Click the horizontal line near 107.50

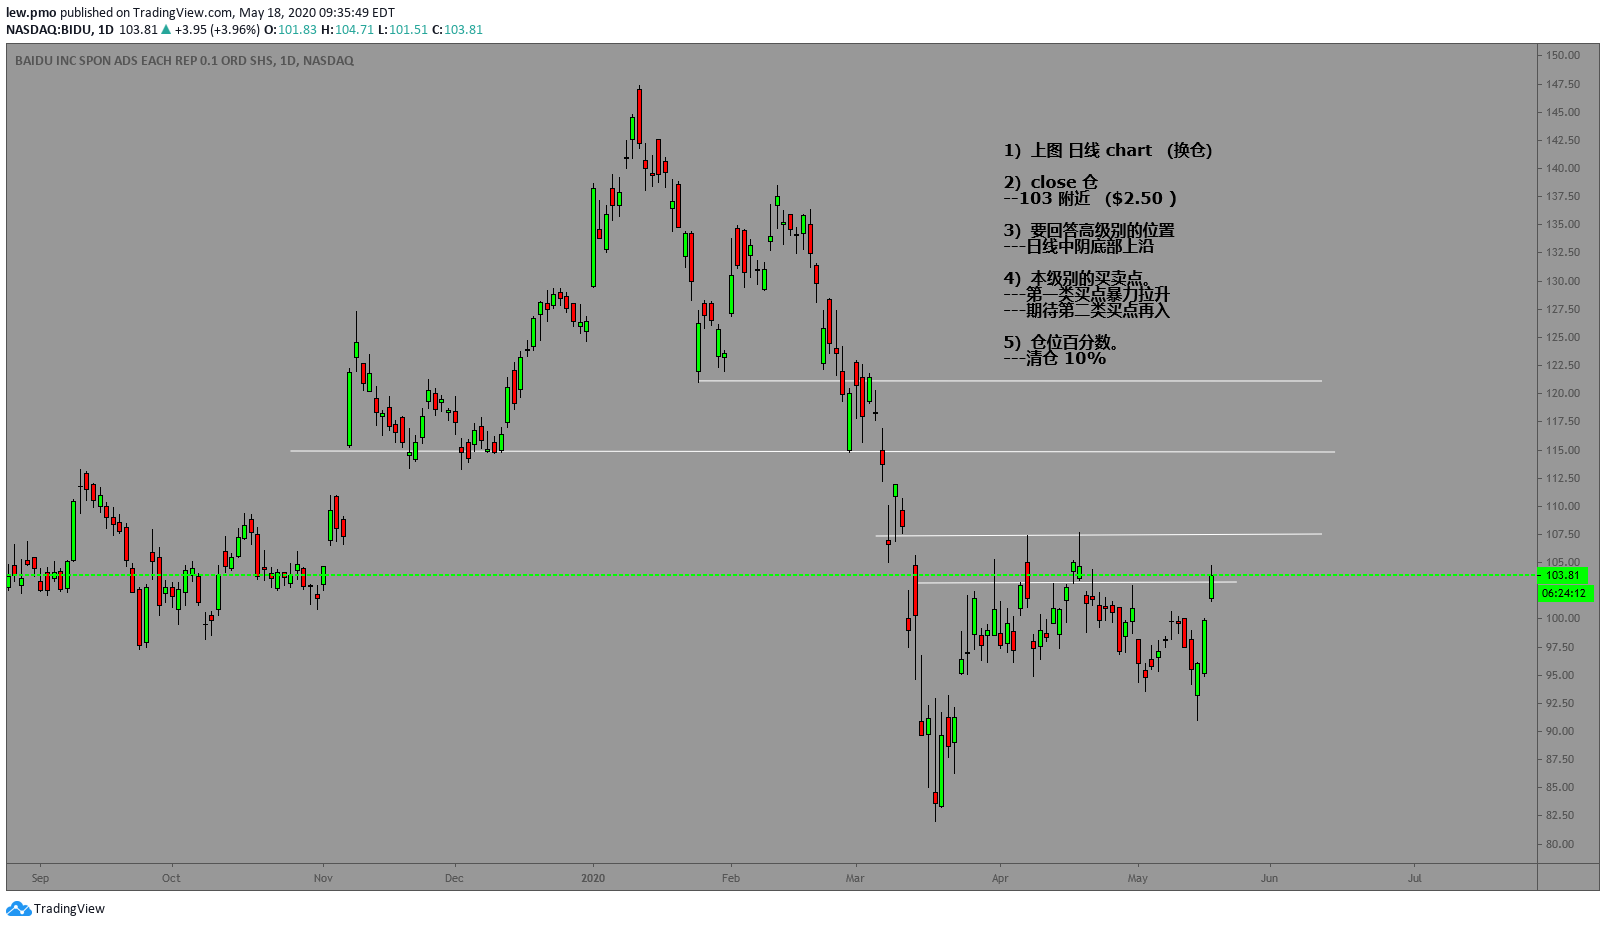pyautogui.click(x=1098, y=535)
